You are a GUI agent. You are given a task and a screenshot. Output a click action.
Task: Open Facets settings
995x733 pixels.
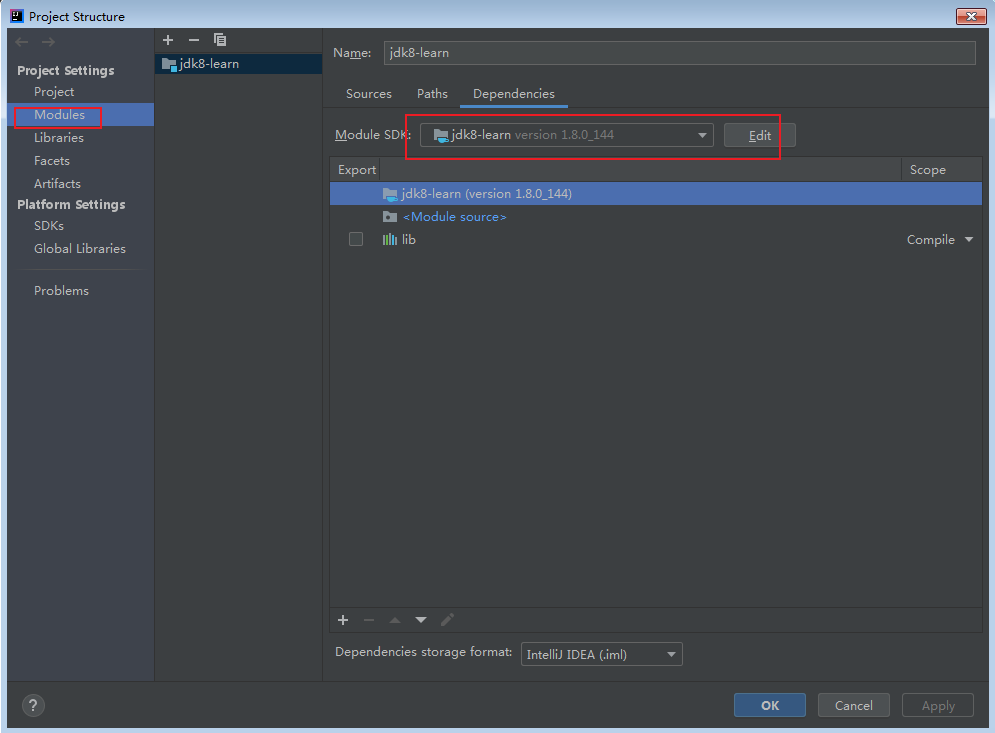[x=52, y=161]
